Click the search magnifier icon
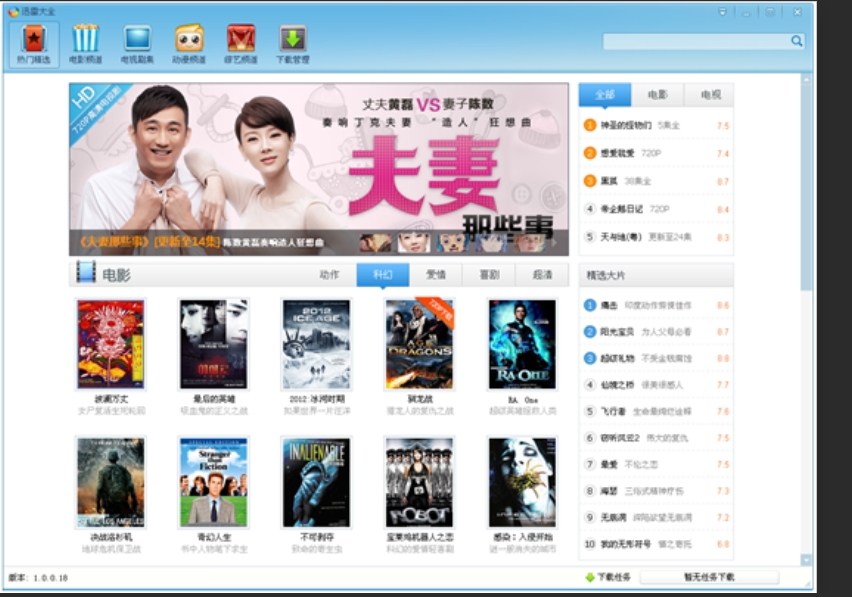The image size is (852, 597). [797, 41]
